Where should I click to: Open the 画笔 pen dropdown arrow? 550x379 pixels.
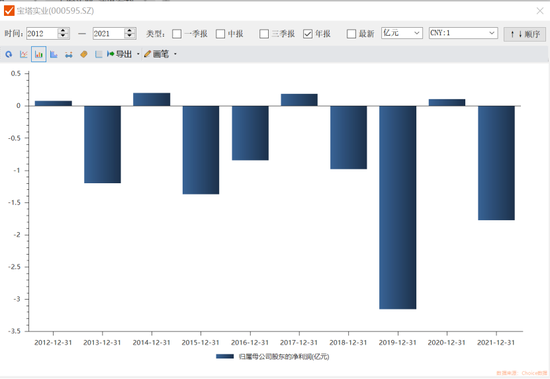tap(175, 54)
